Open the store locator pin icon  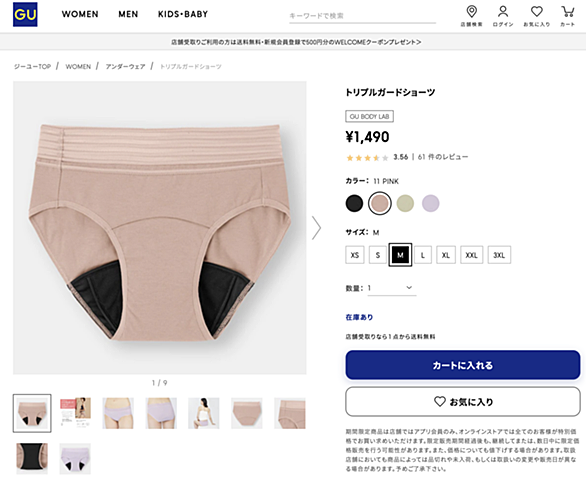pos(472,12)
